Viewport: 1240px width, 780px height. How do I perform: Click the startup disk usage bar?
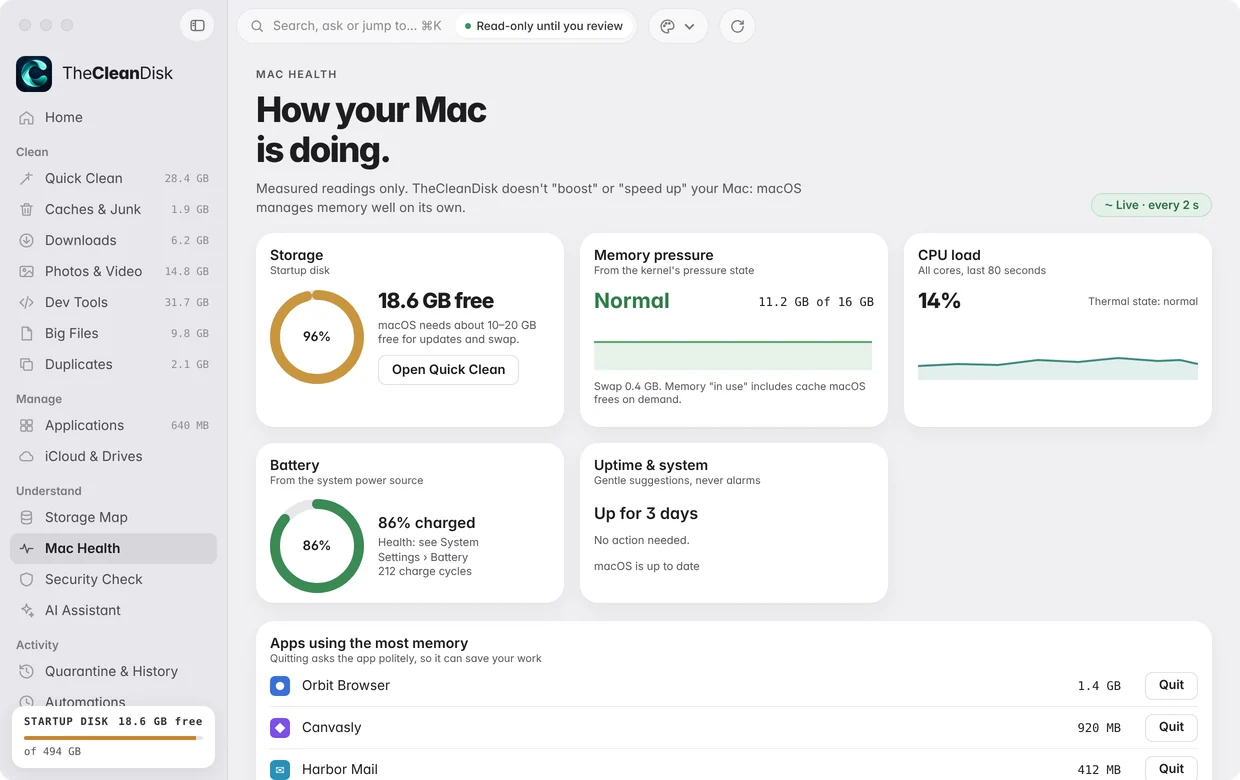[113, 738]
